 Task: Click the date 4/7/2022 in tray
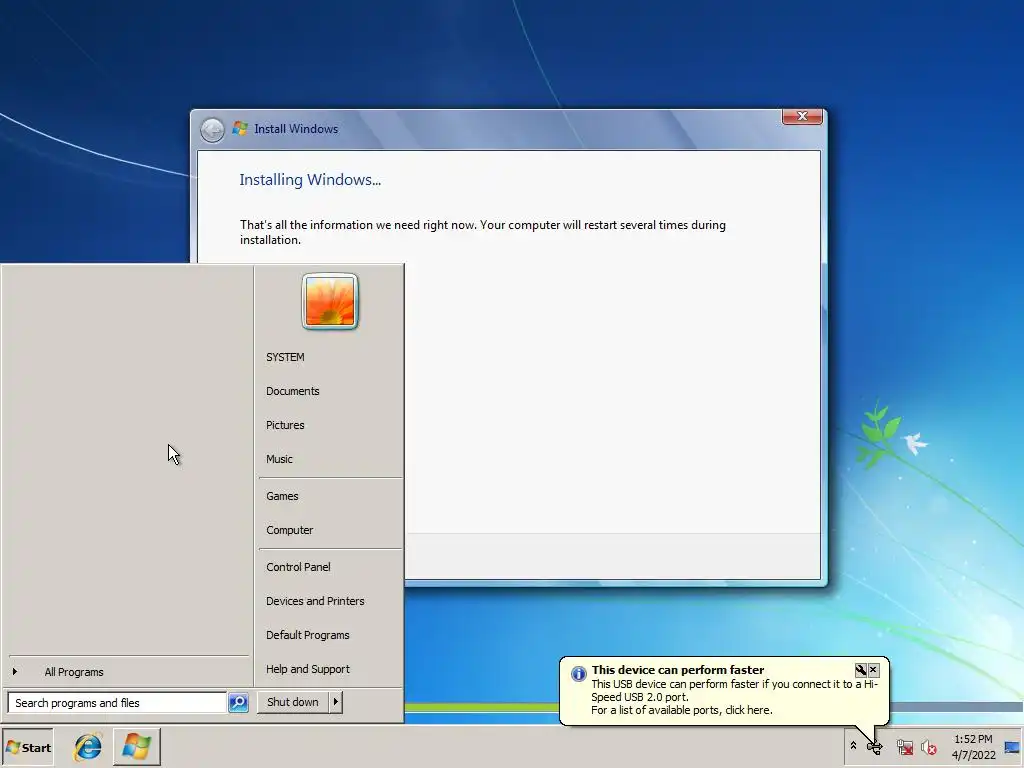pyautogui.click(x=974, y=755)
